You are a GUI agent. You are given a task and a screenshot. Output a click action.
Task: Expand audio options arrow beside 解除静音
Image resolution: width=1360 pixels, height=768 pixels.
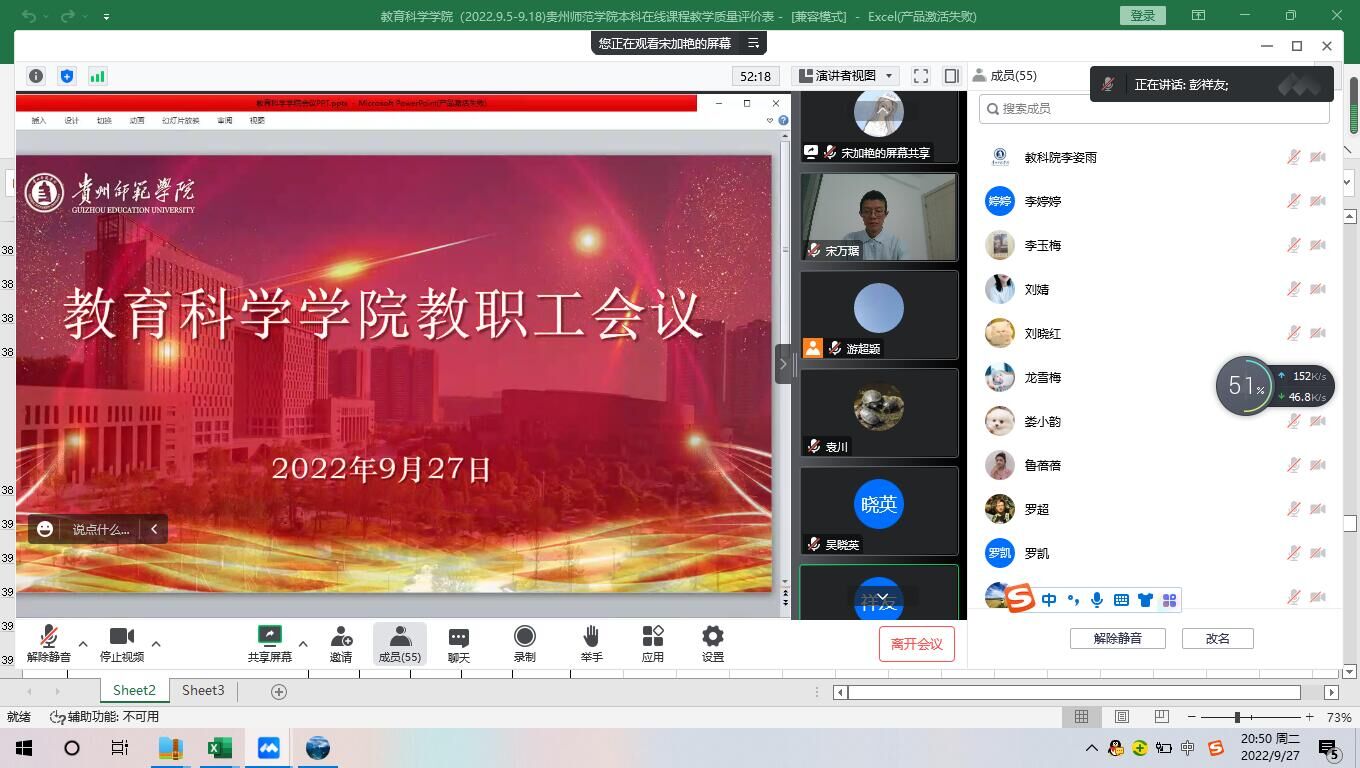click(x=83, y=643)
